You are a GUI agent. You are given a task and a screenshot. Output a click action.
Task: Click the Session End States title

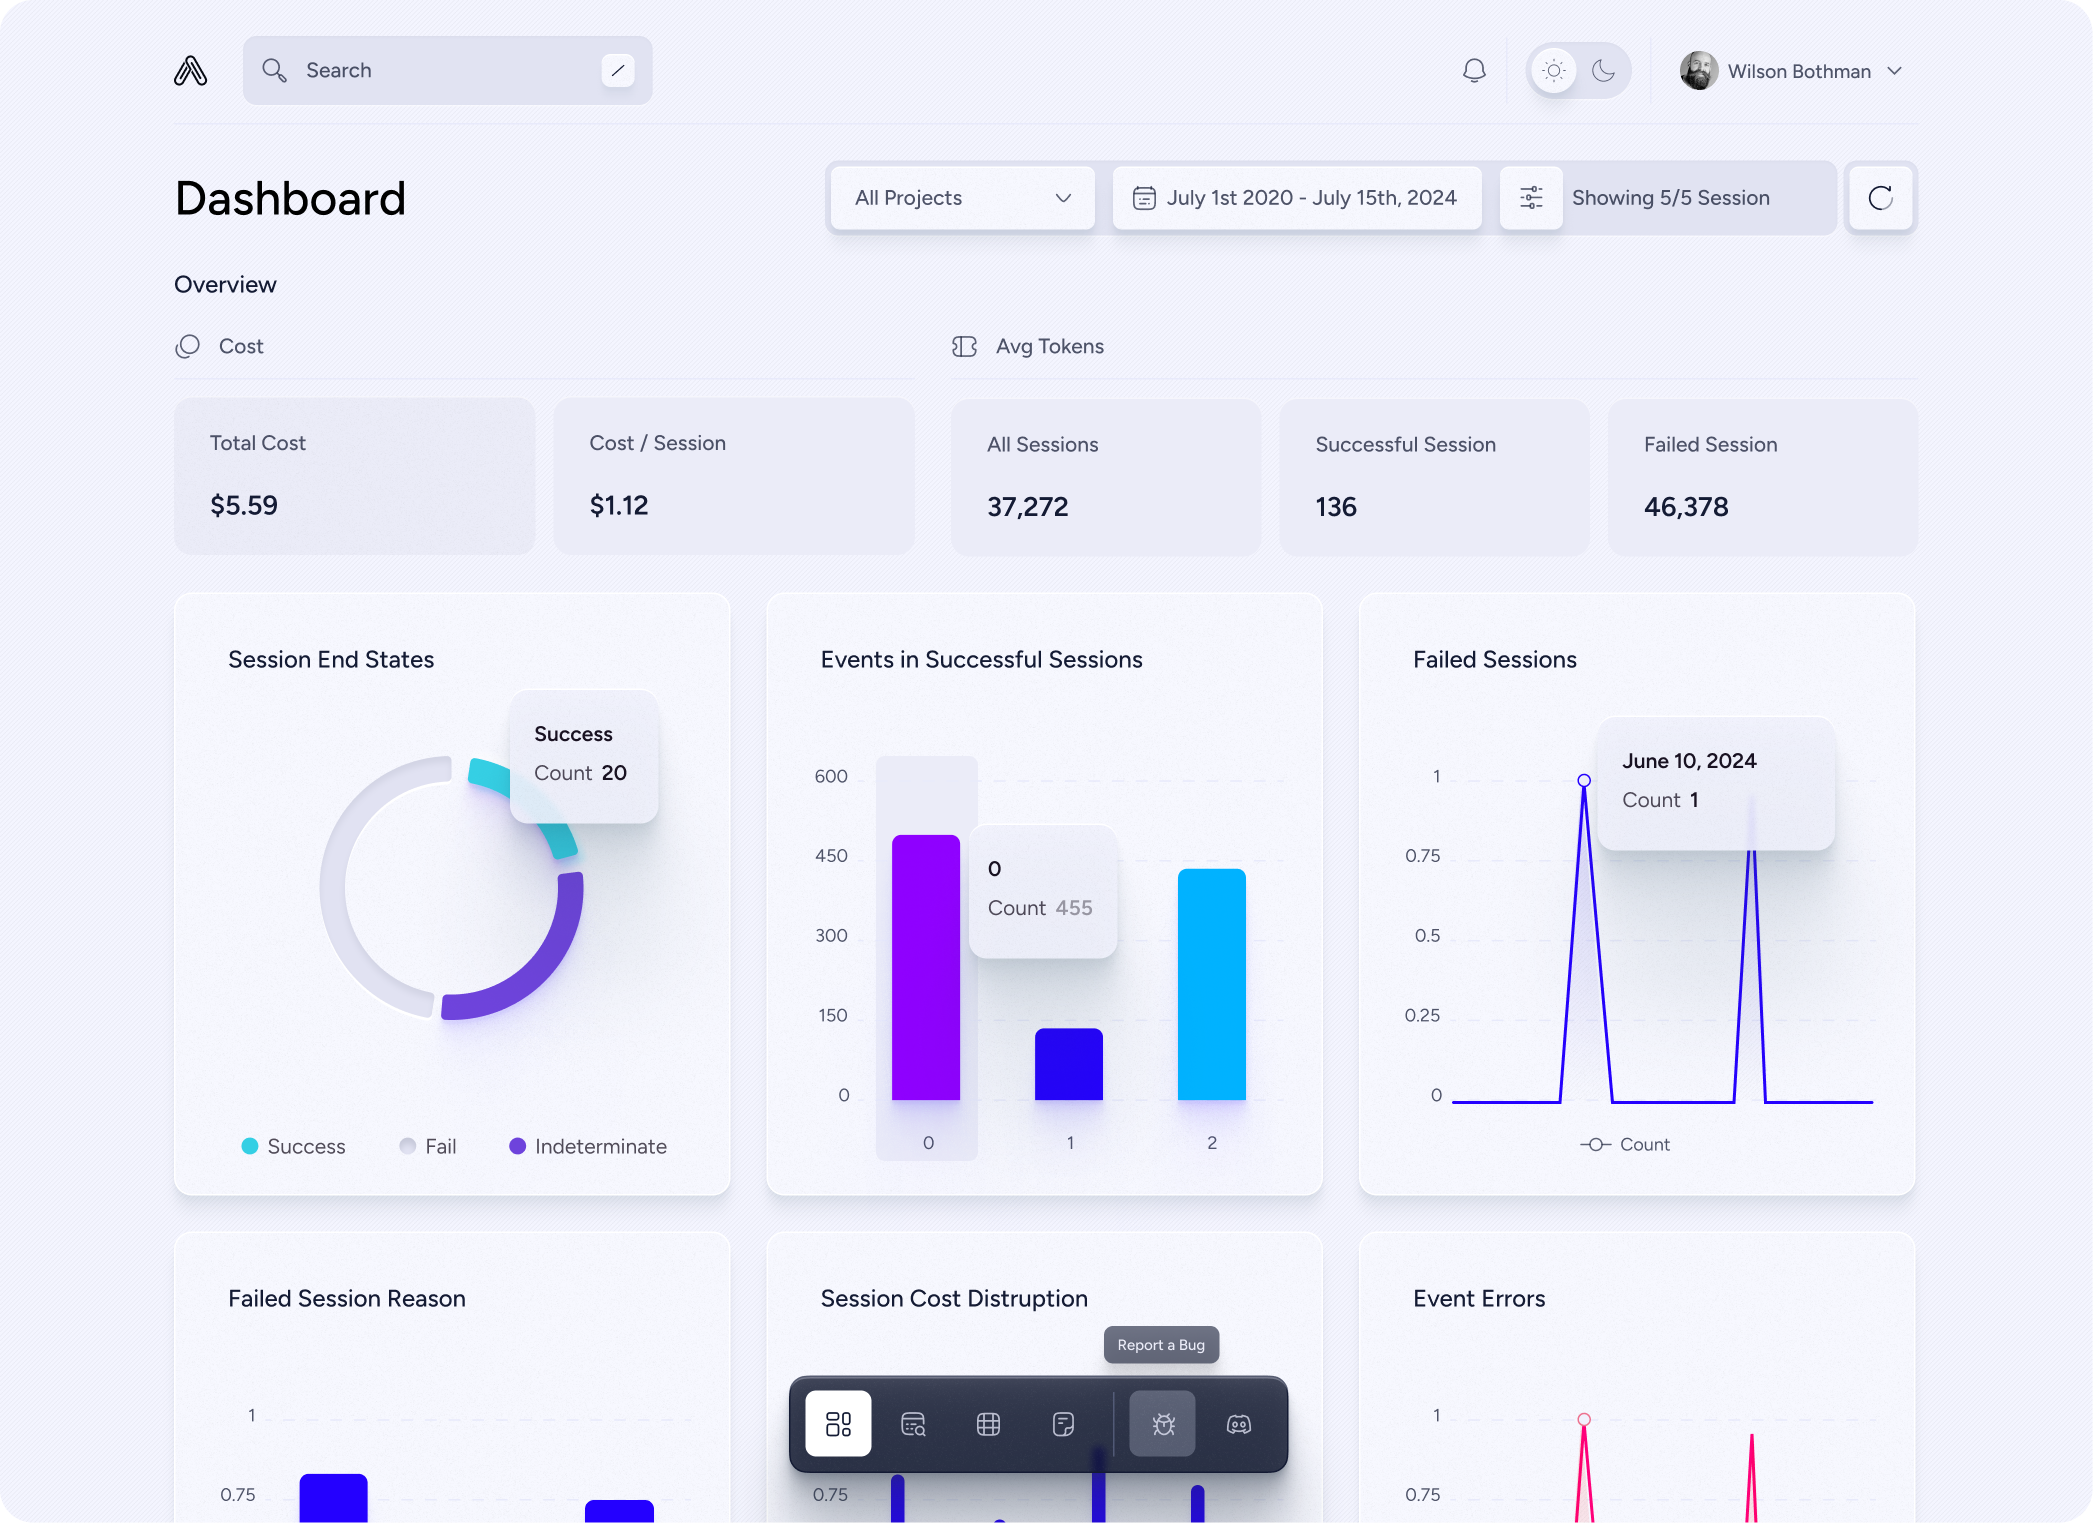[331, 659]
